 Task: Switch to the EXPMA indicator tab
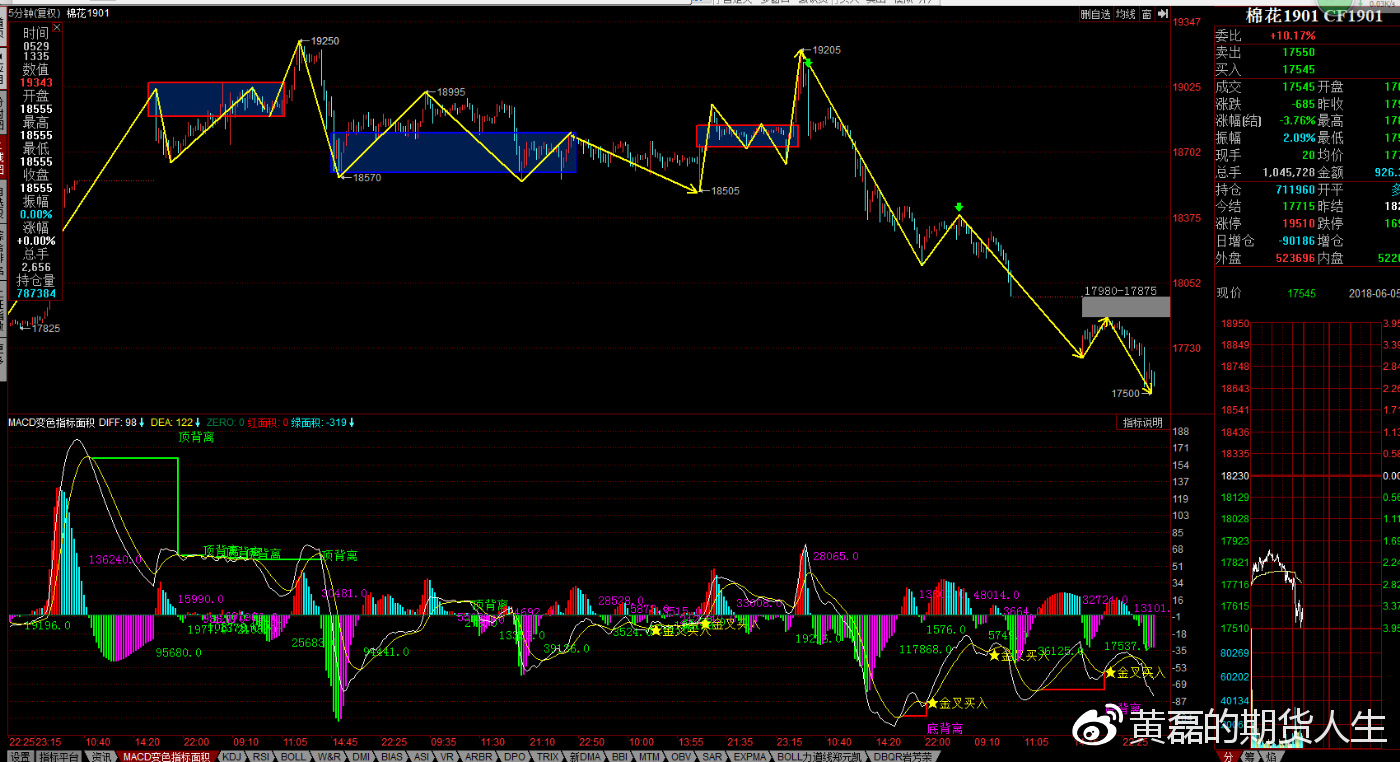751,756
